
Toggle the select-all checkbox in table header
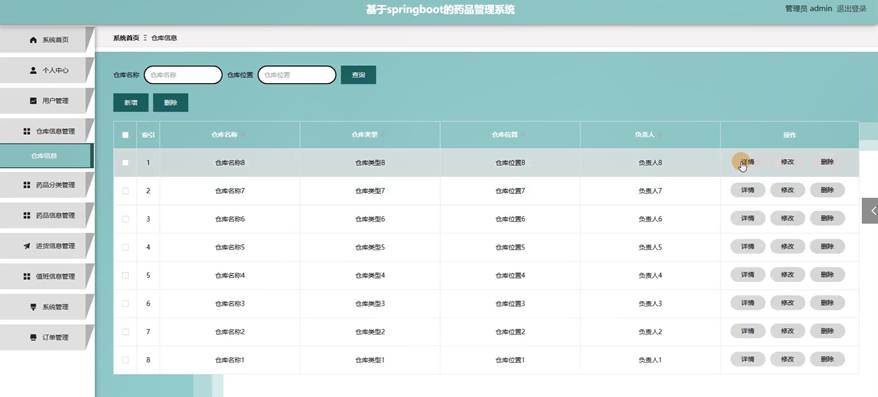[x=125, y=135]
